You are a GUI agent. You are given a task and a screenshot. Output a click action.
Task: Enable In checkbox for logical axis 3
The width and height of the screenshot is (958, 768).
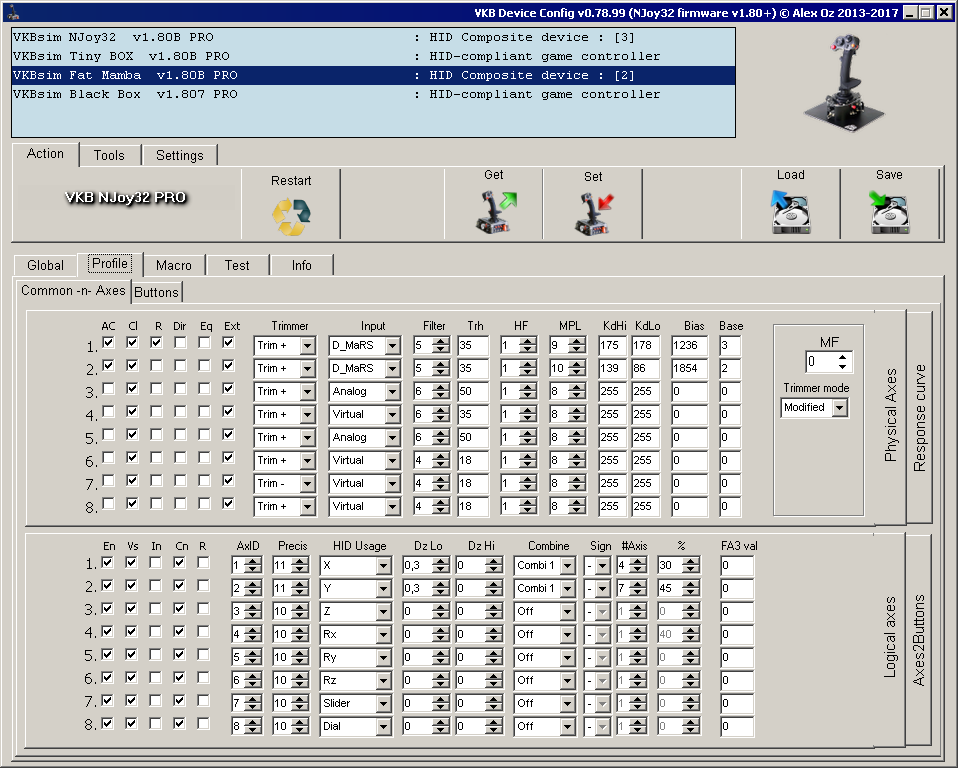click(155, 609)
